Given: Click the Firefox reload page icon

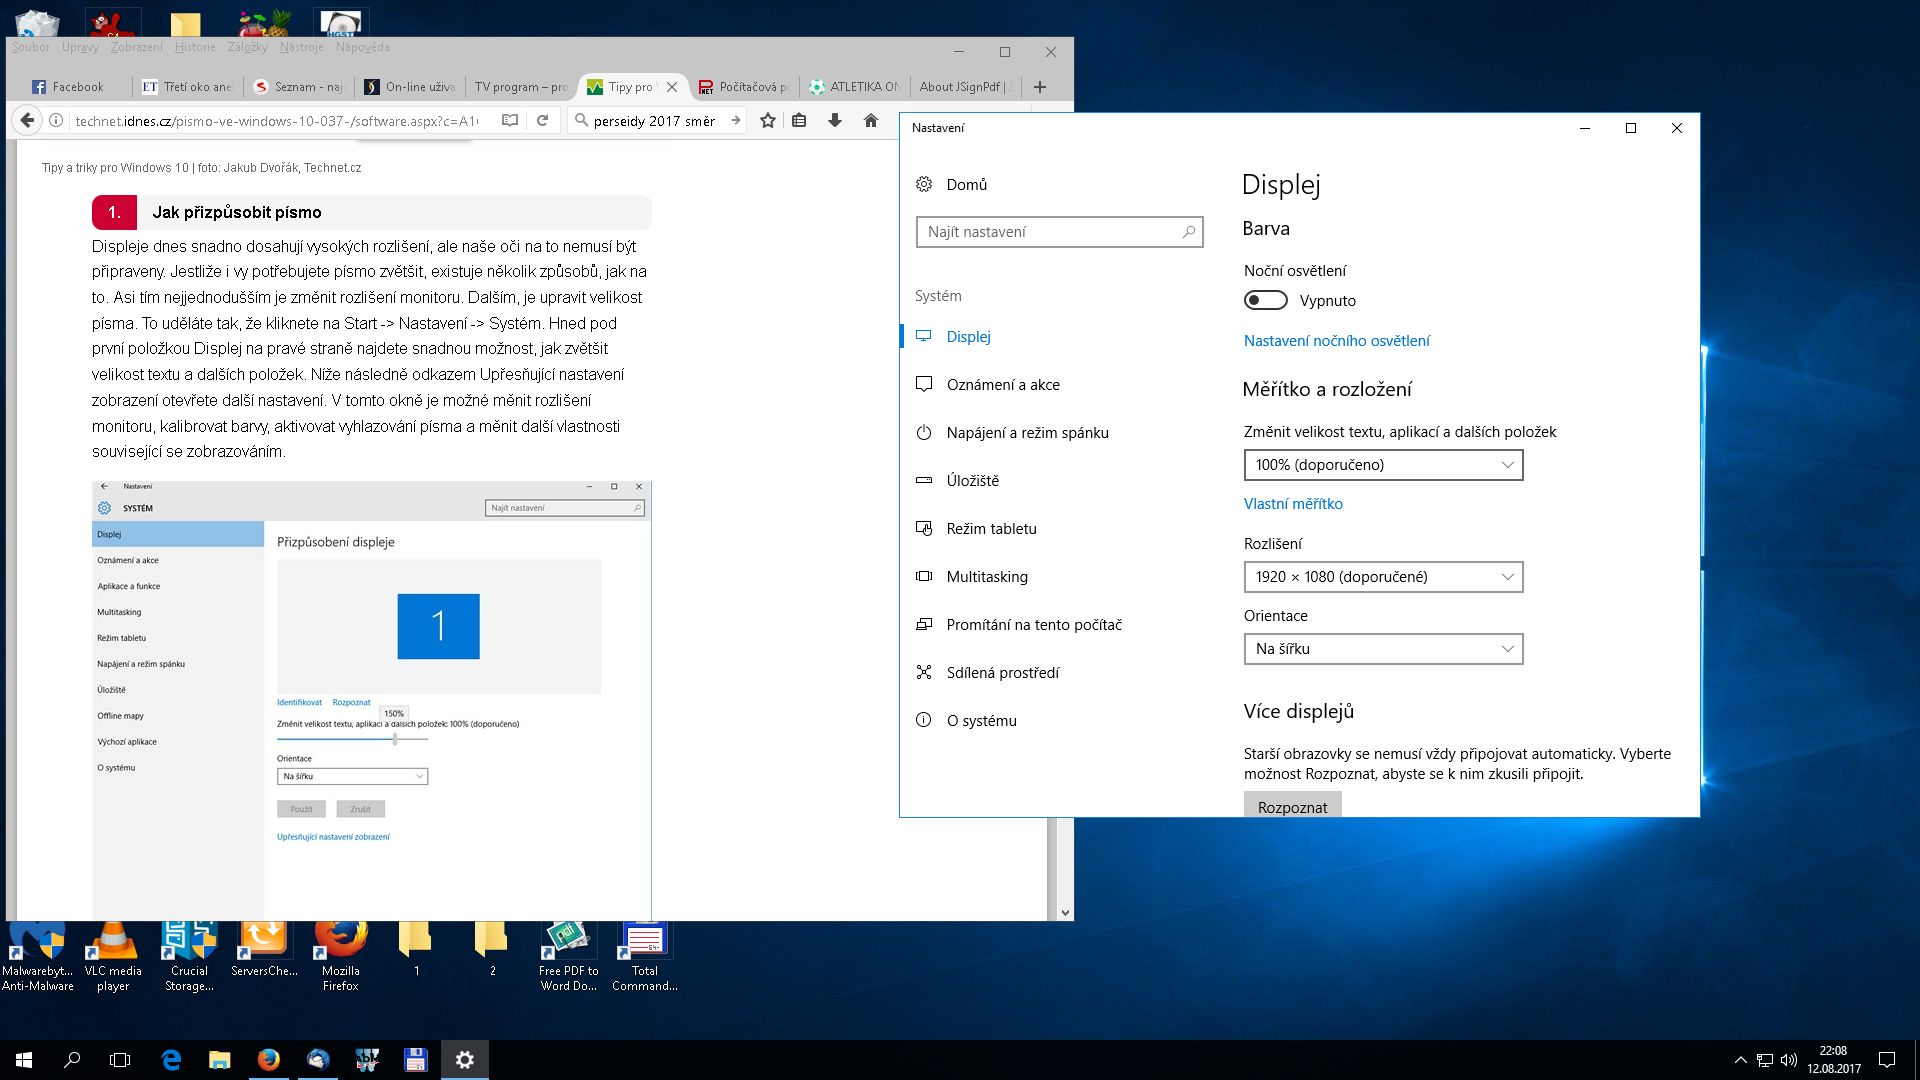Looking at the screenshot, I should [x=542, y=120].
